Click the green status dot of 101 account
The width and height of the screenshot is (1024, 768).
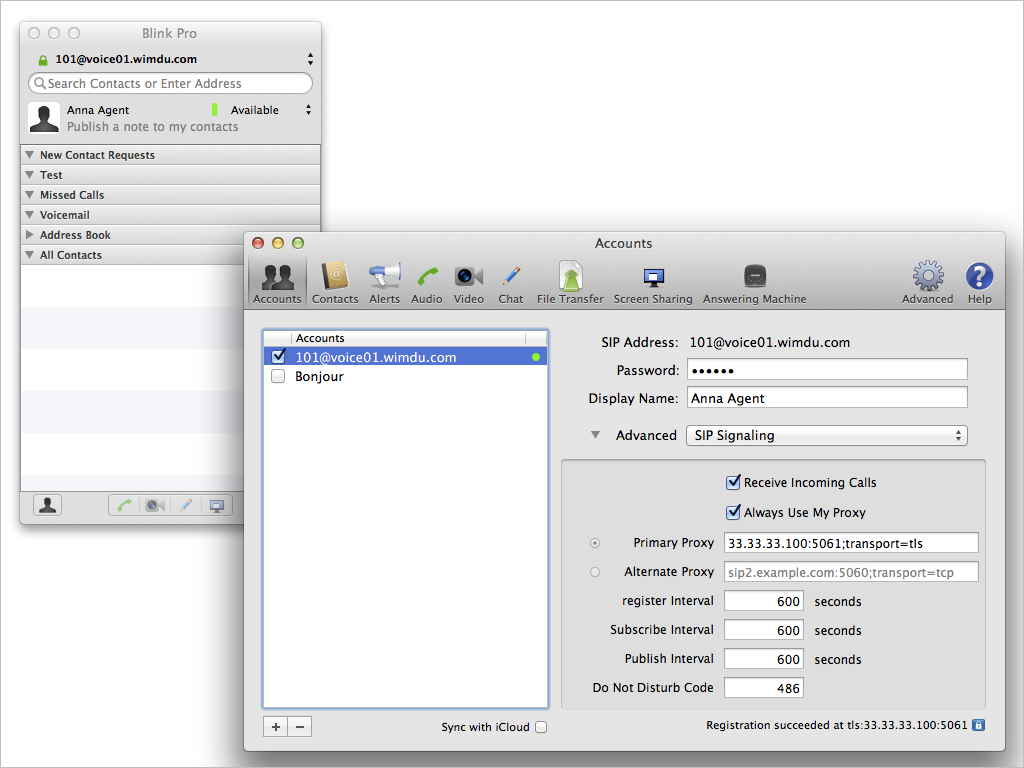536,357
